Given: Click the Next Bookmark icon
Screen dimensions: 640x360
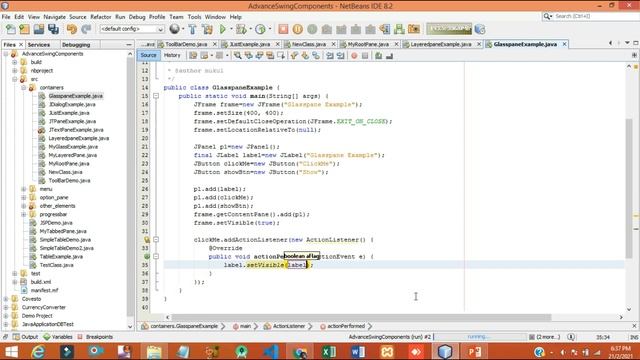Looking at the screenshot, I should tap(305, 56).
